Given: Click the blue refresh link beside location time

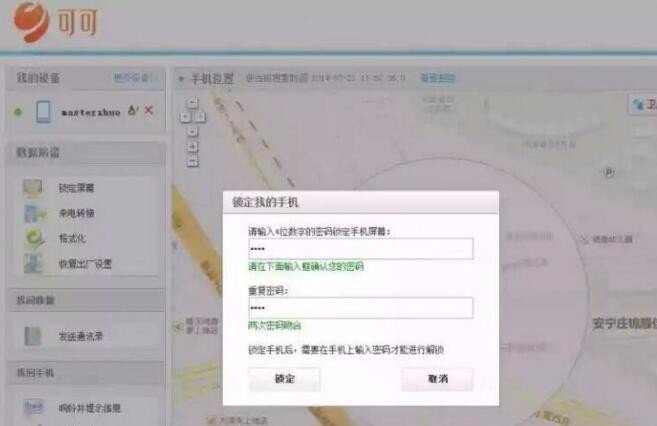Looking at the screenshot, I should (x=438, y=77).
